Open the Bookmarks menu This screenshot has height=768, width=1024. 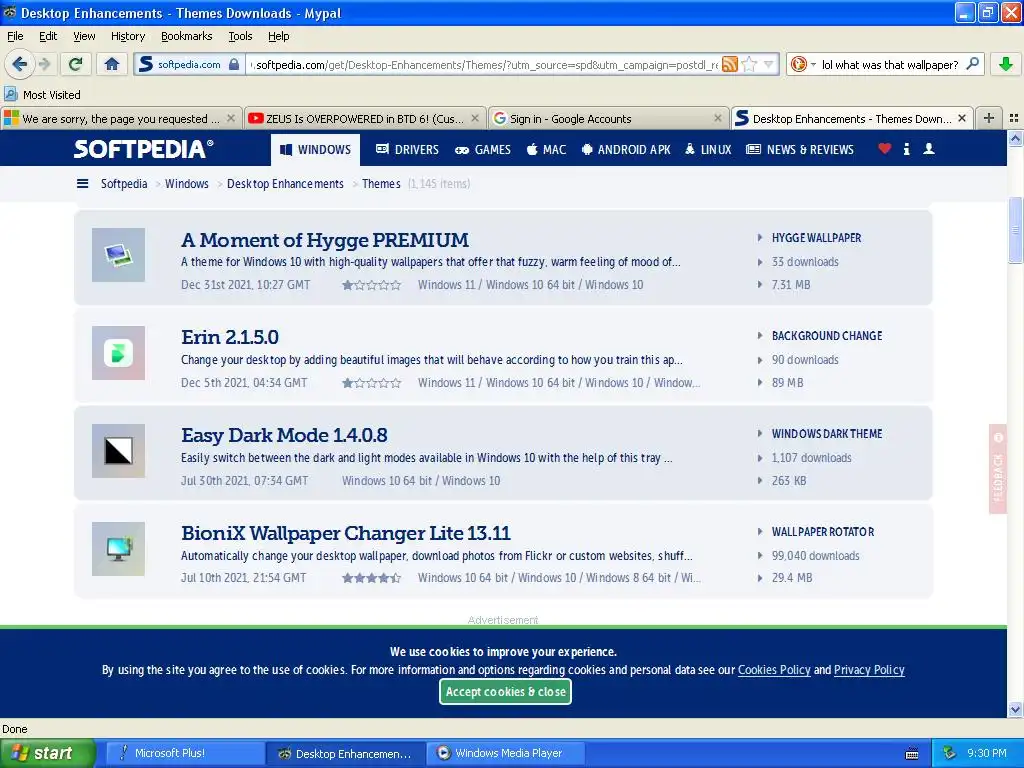186,36
